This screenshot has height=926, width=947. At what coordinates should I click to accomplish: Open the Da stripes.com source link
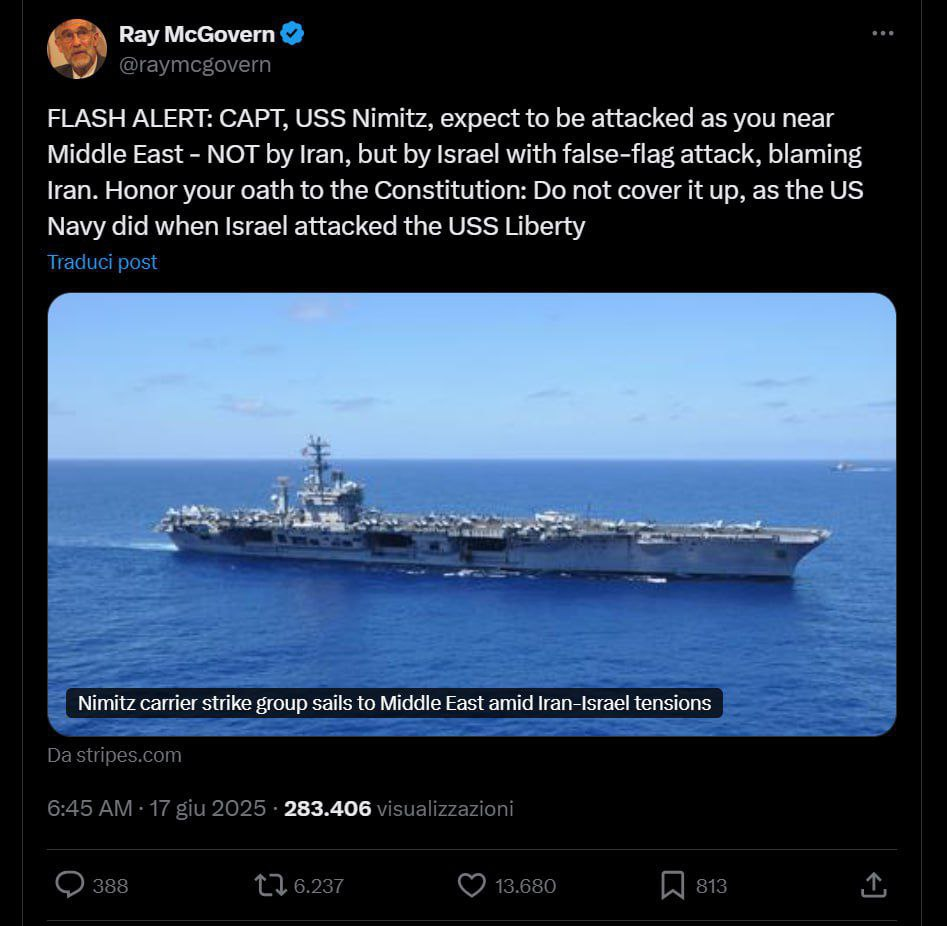pyautogui.click(x=114, y=755)
